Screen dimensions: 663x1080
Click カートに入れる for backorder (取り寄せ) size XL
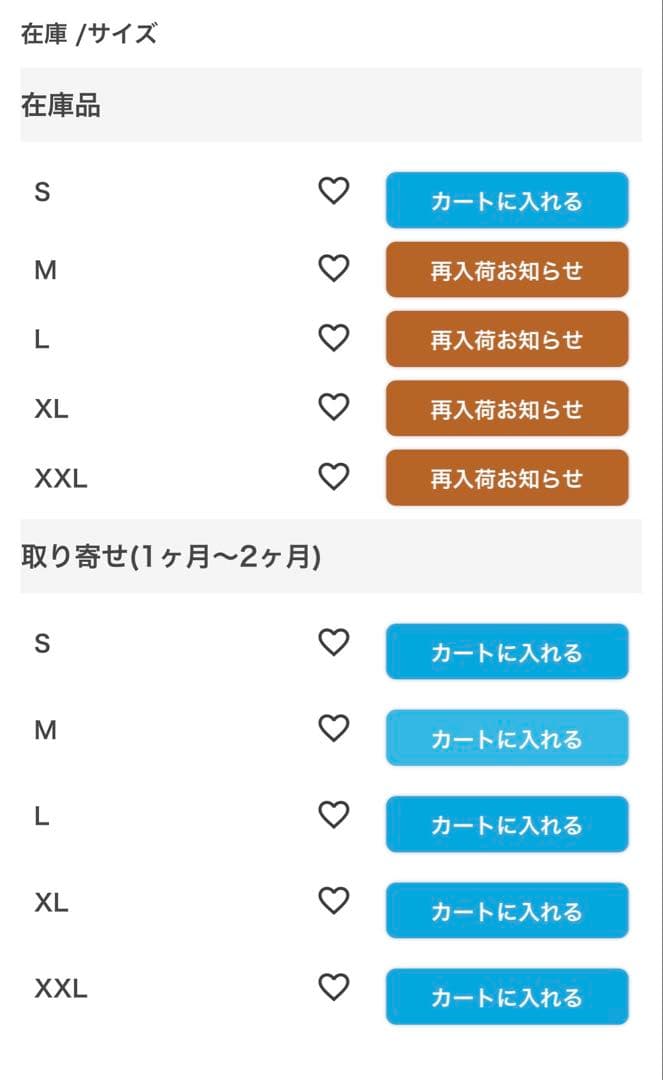(507, 911)
